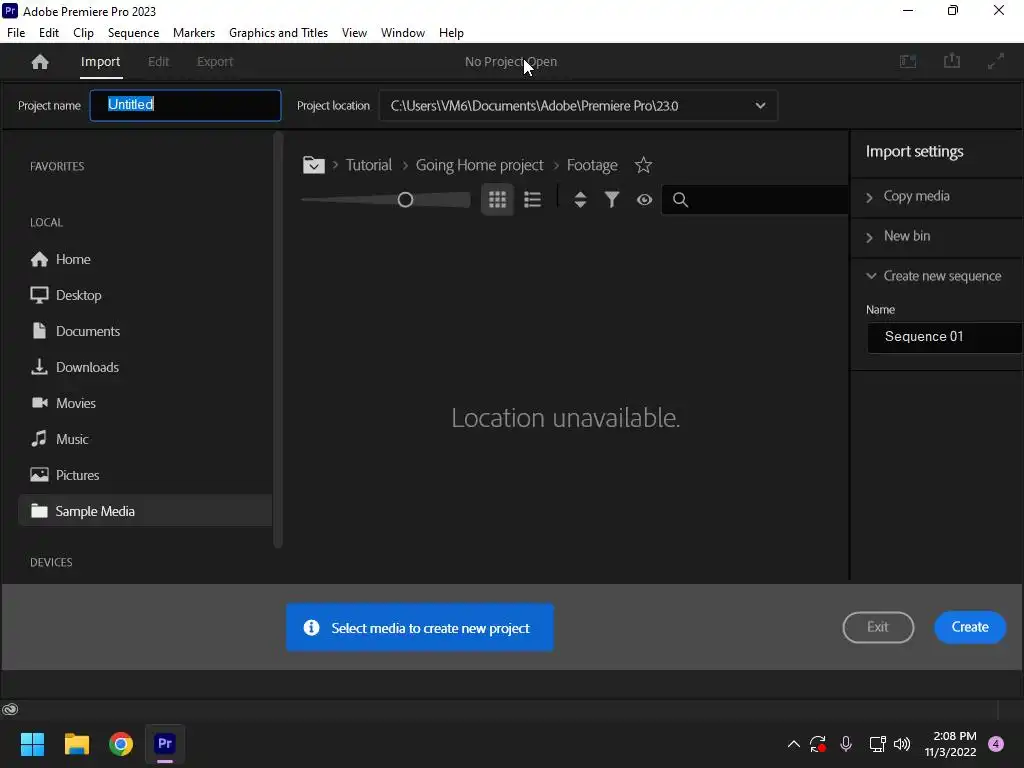Change sort order arrows icon
The image size is (1024, 768).
[580, 199]
